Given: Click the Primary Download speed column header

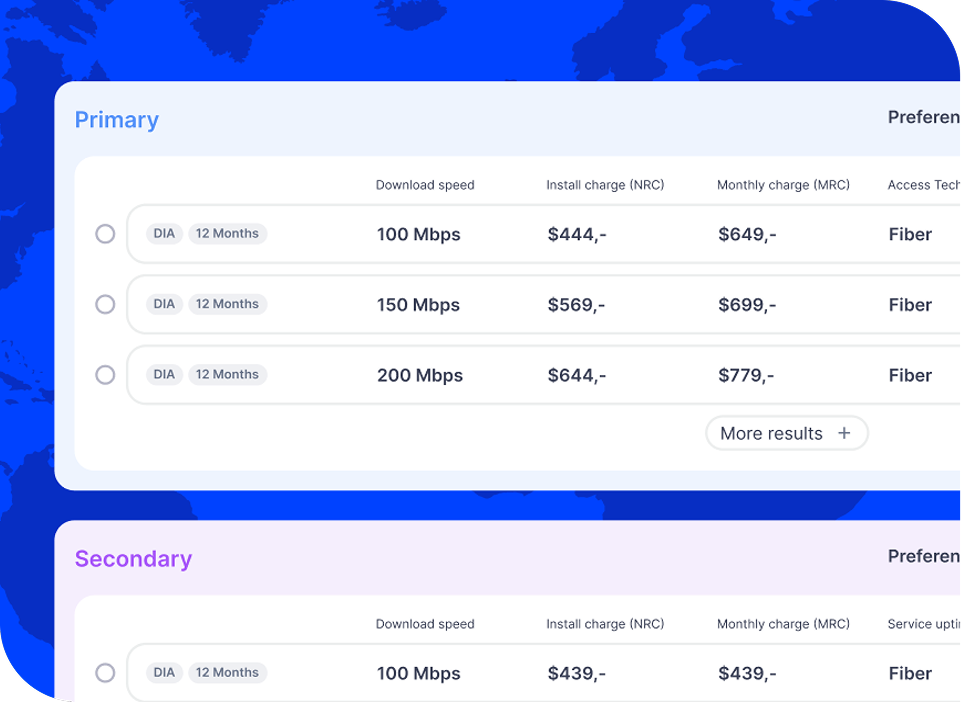Looking at the screenshot, I should (x=425, y=185).
